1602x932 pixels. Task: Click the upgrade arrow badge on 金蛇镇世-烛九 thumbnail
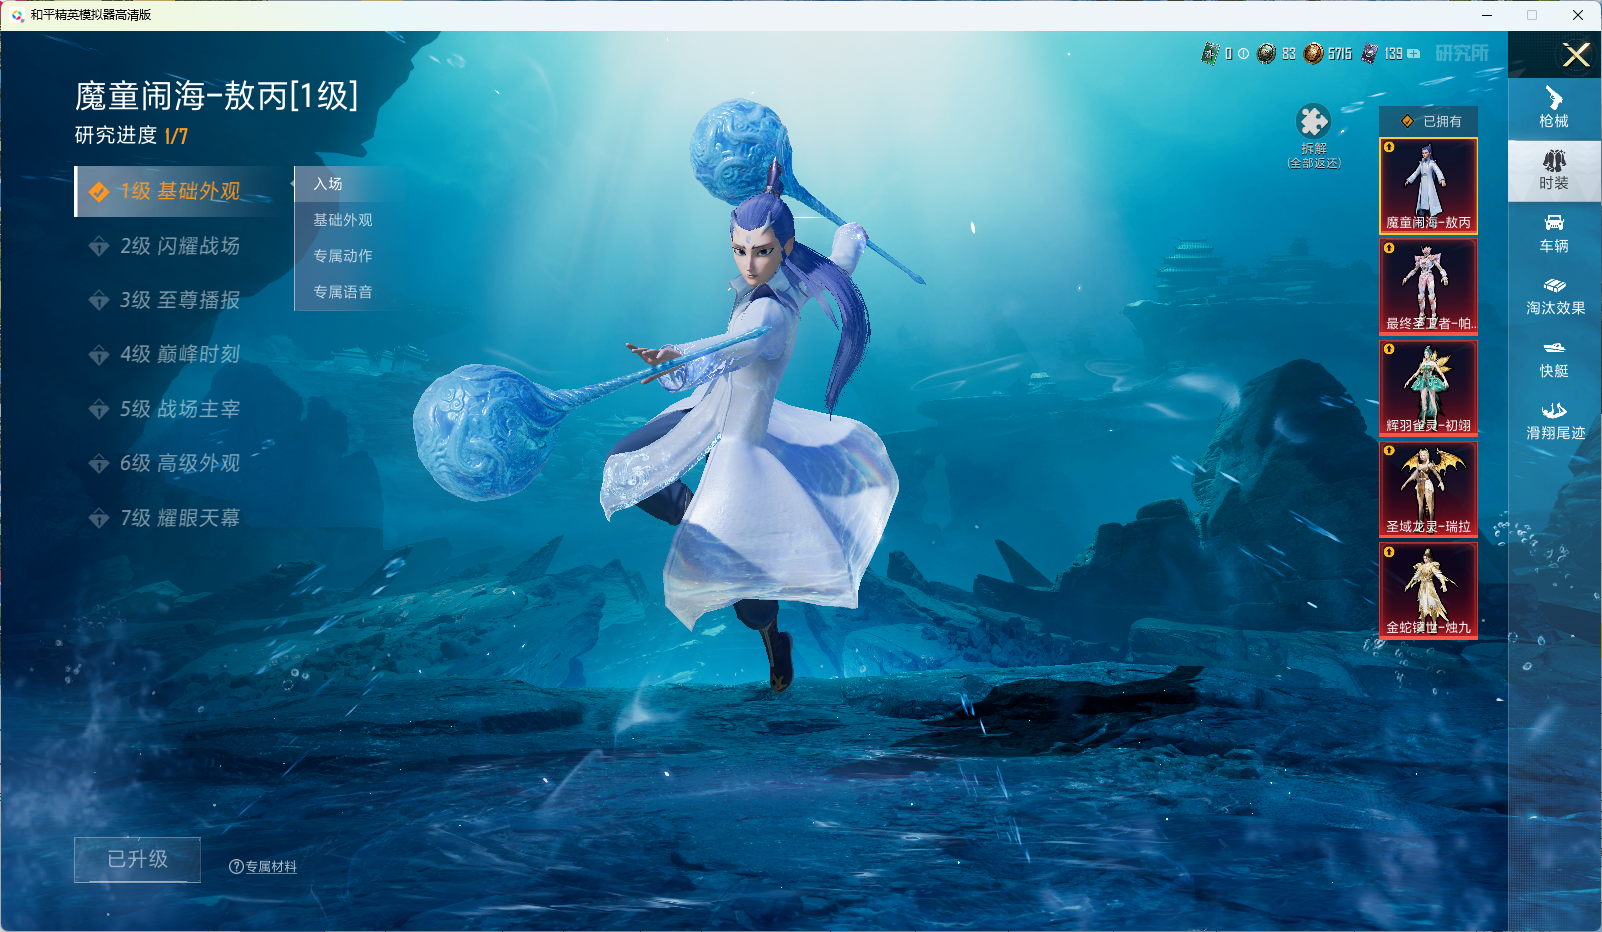point(1389,552)
